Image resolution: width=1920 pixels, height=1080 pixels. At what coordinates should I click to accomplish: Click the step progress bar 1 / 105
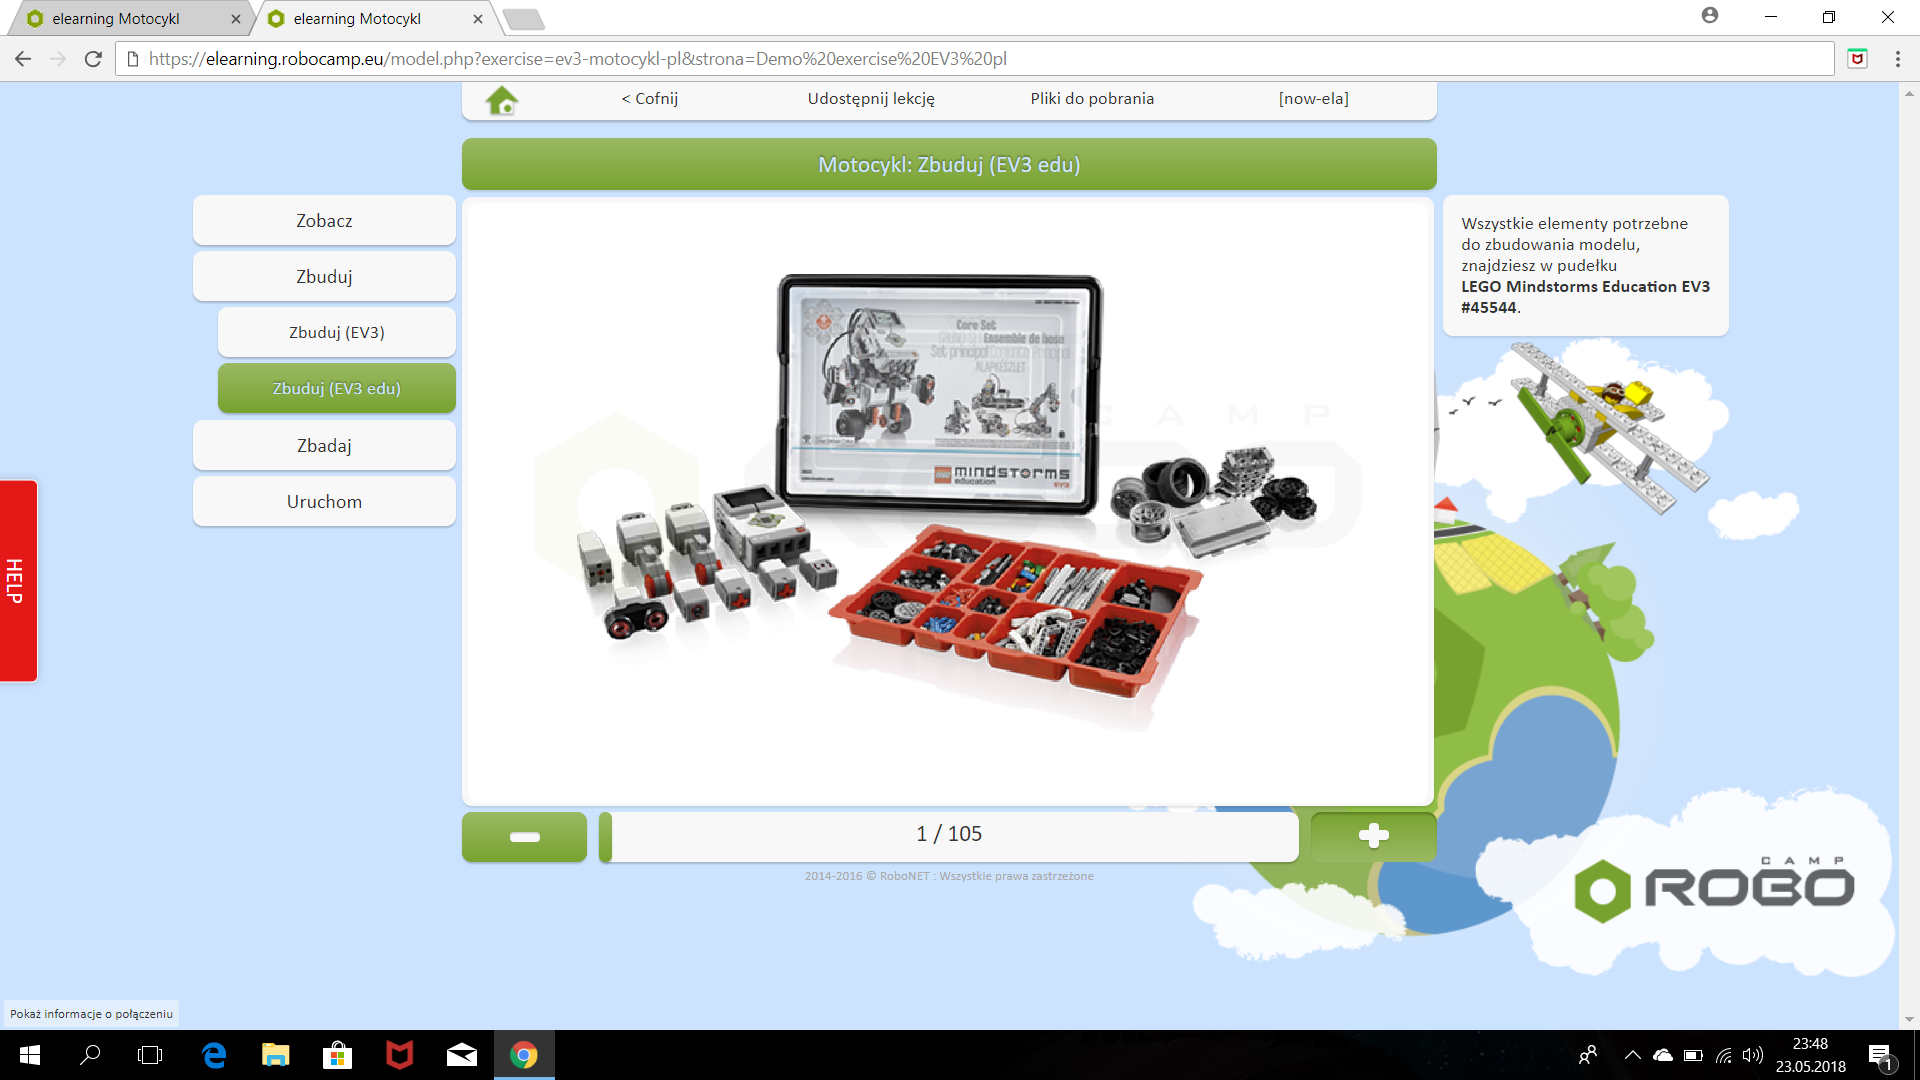point(949,836)
